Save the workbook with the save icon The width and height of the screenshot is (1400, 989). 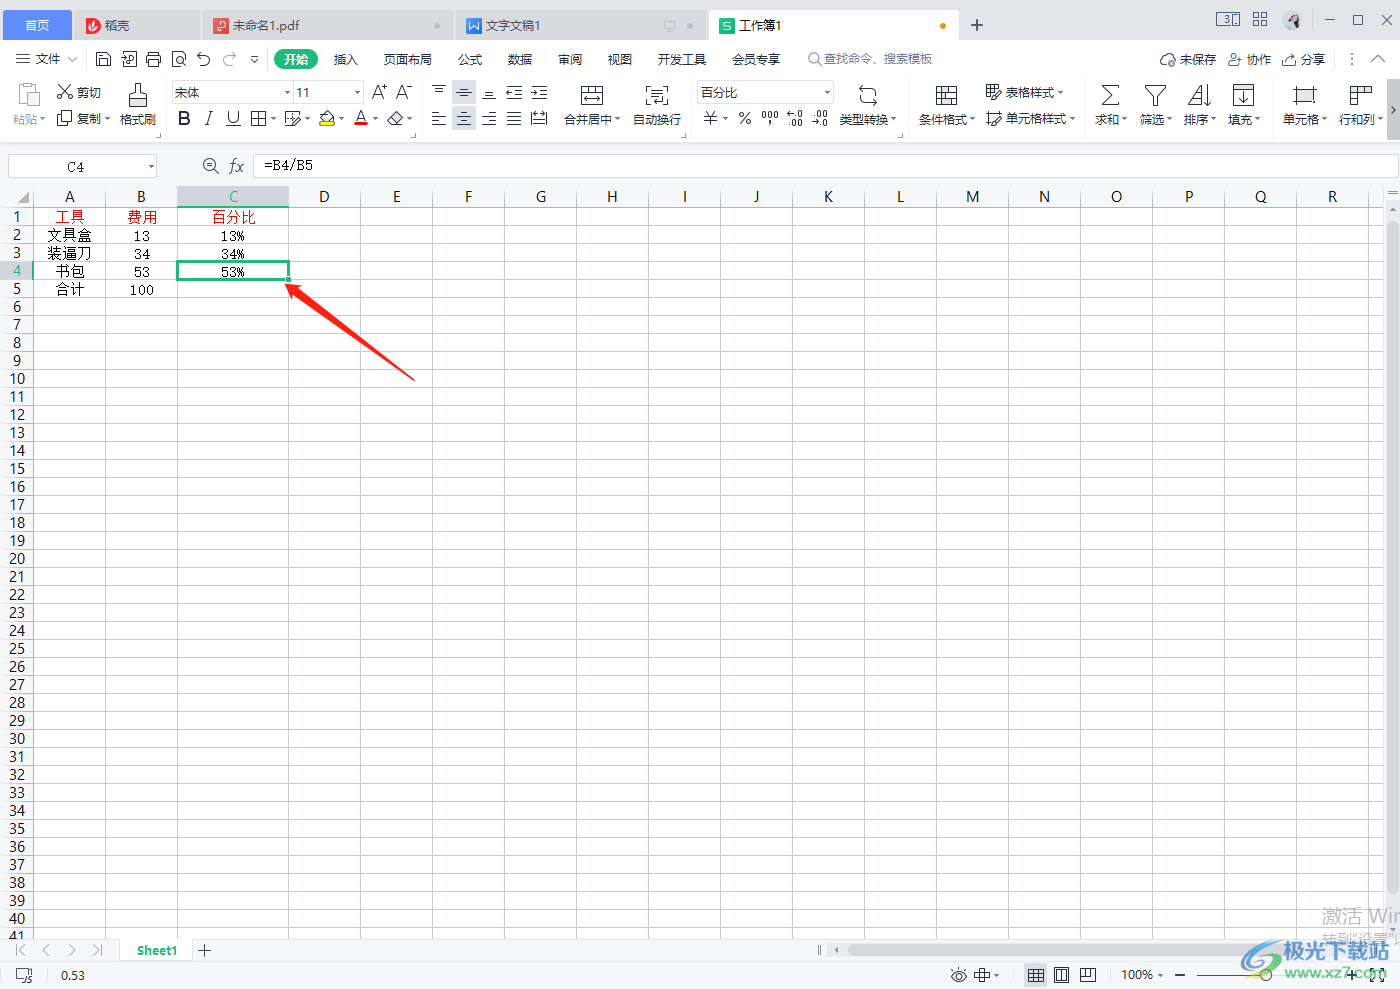click(x=103, y=60)
